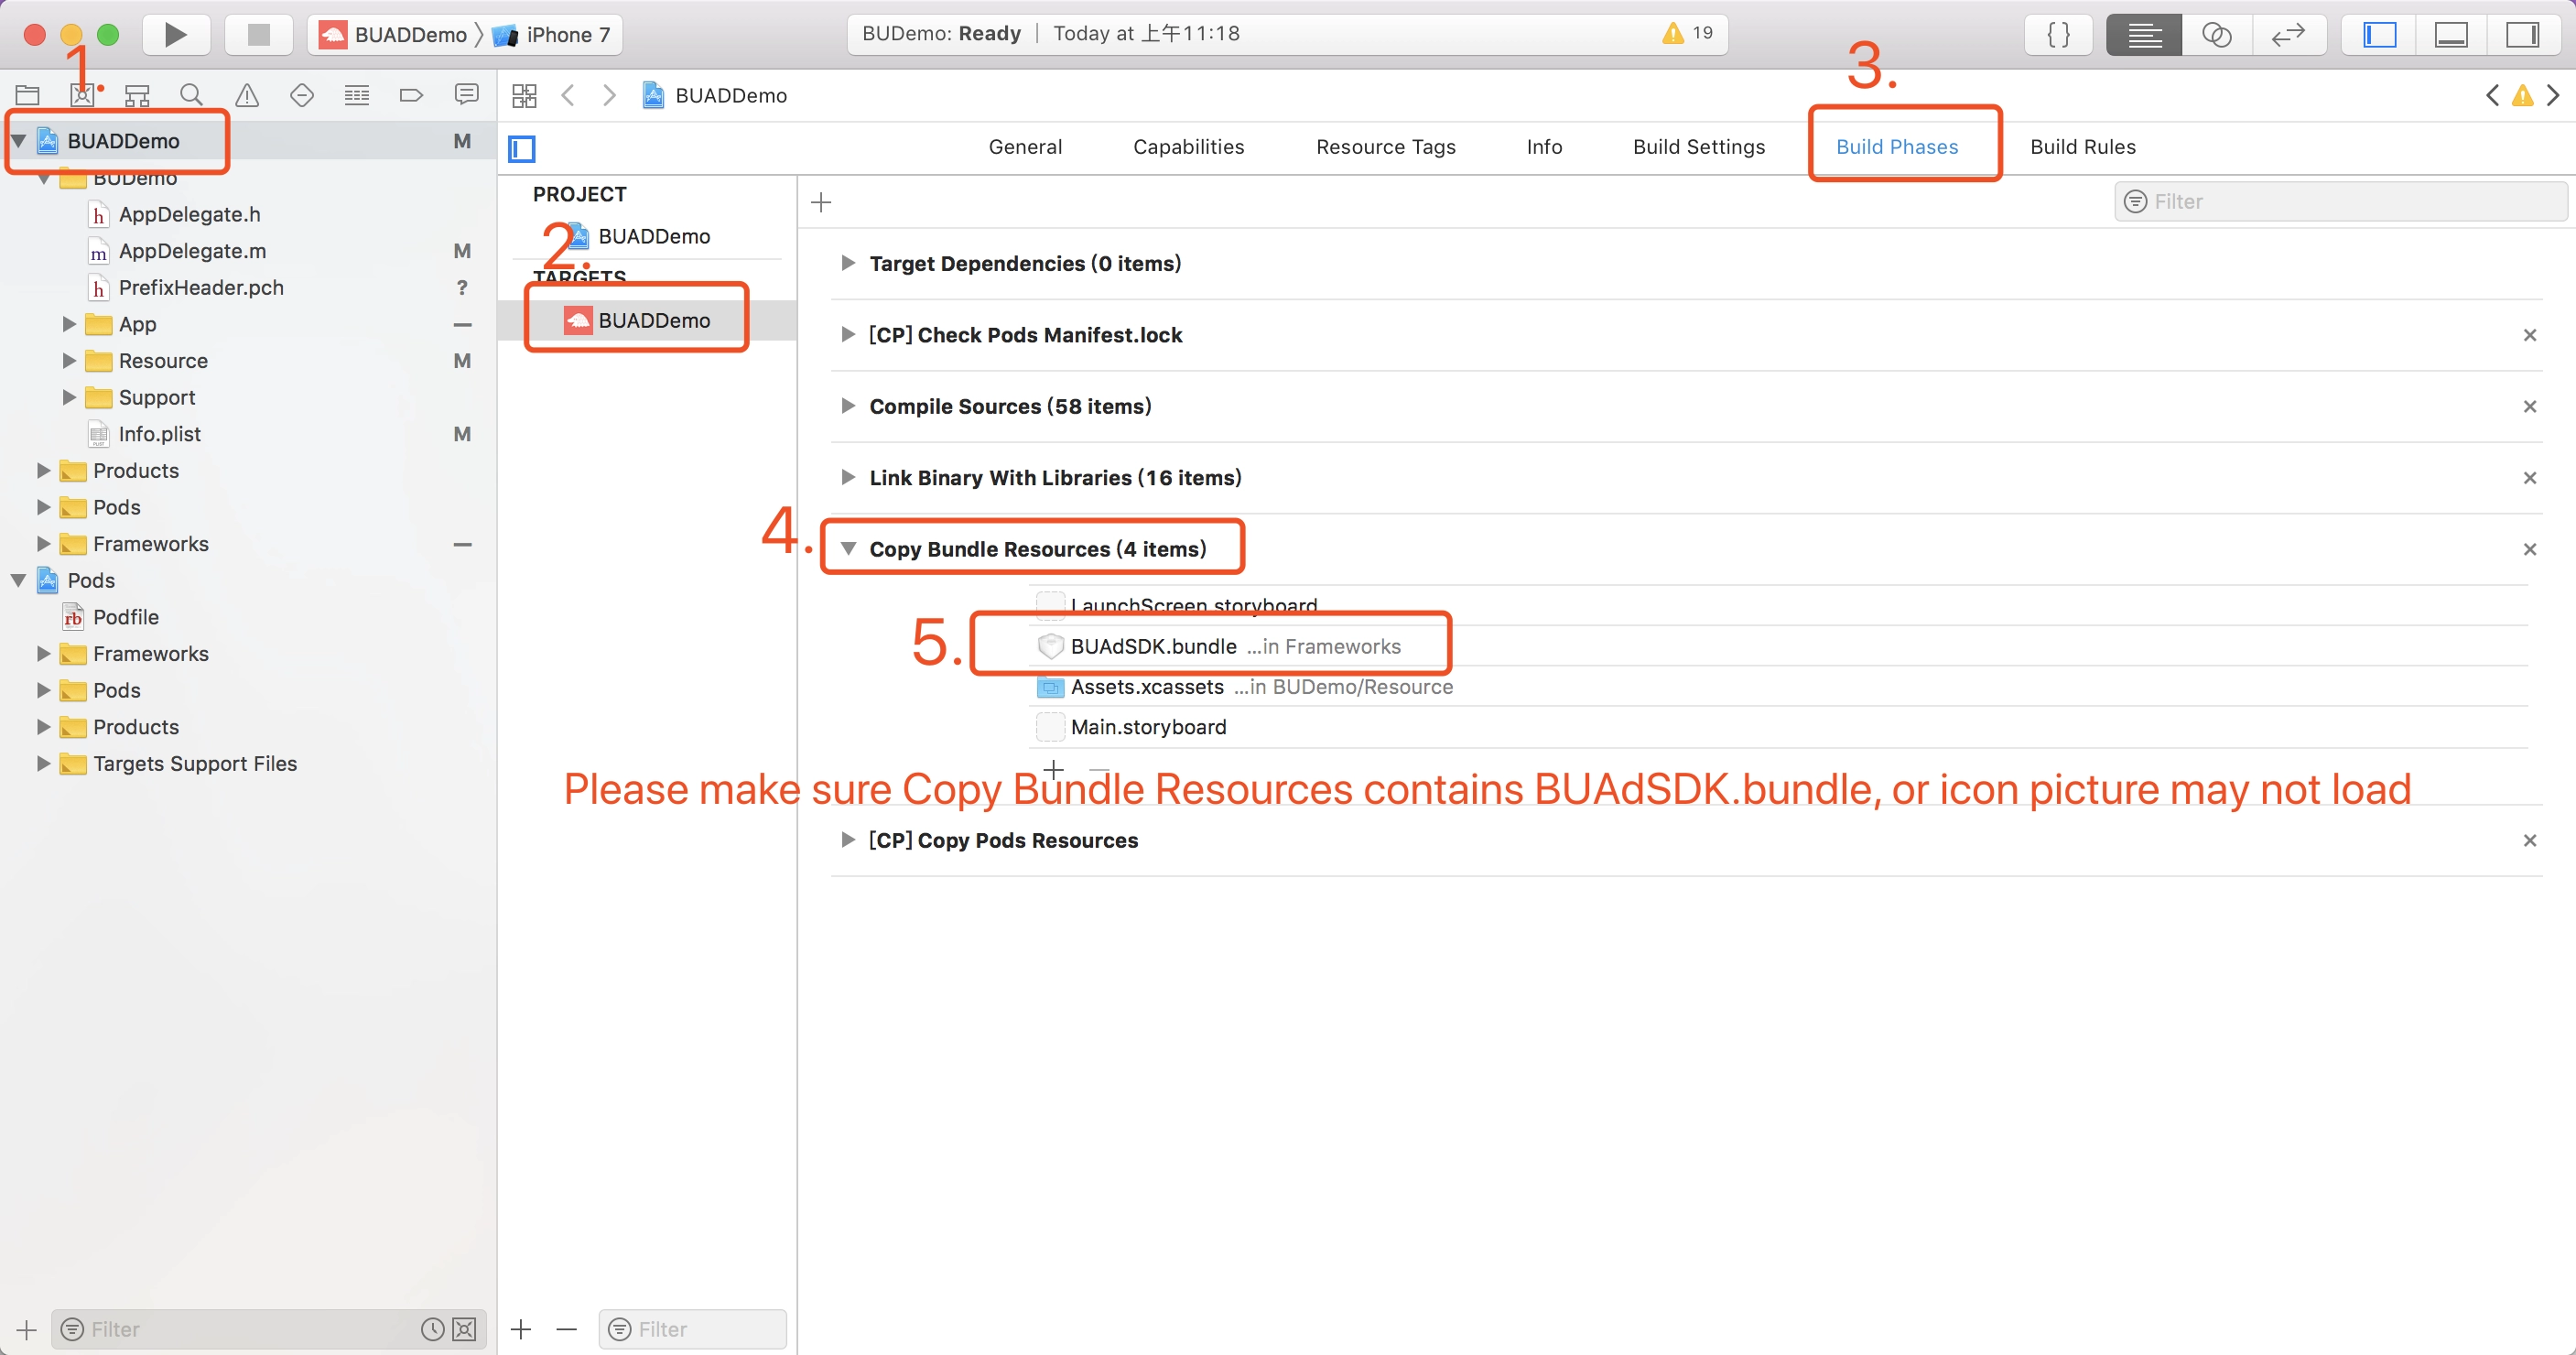The height and width of the screenshot is (1355, 2576).
Task: Expand Check Pods Manifest.lock phase
Action: [848, 335]
